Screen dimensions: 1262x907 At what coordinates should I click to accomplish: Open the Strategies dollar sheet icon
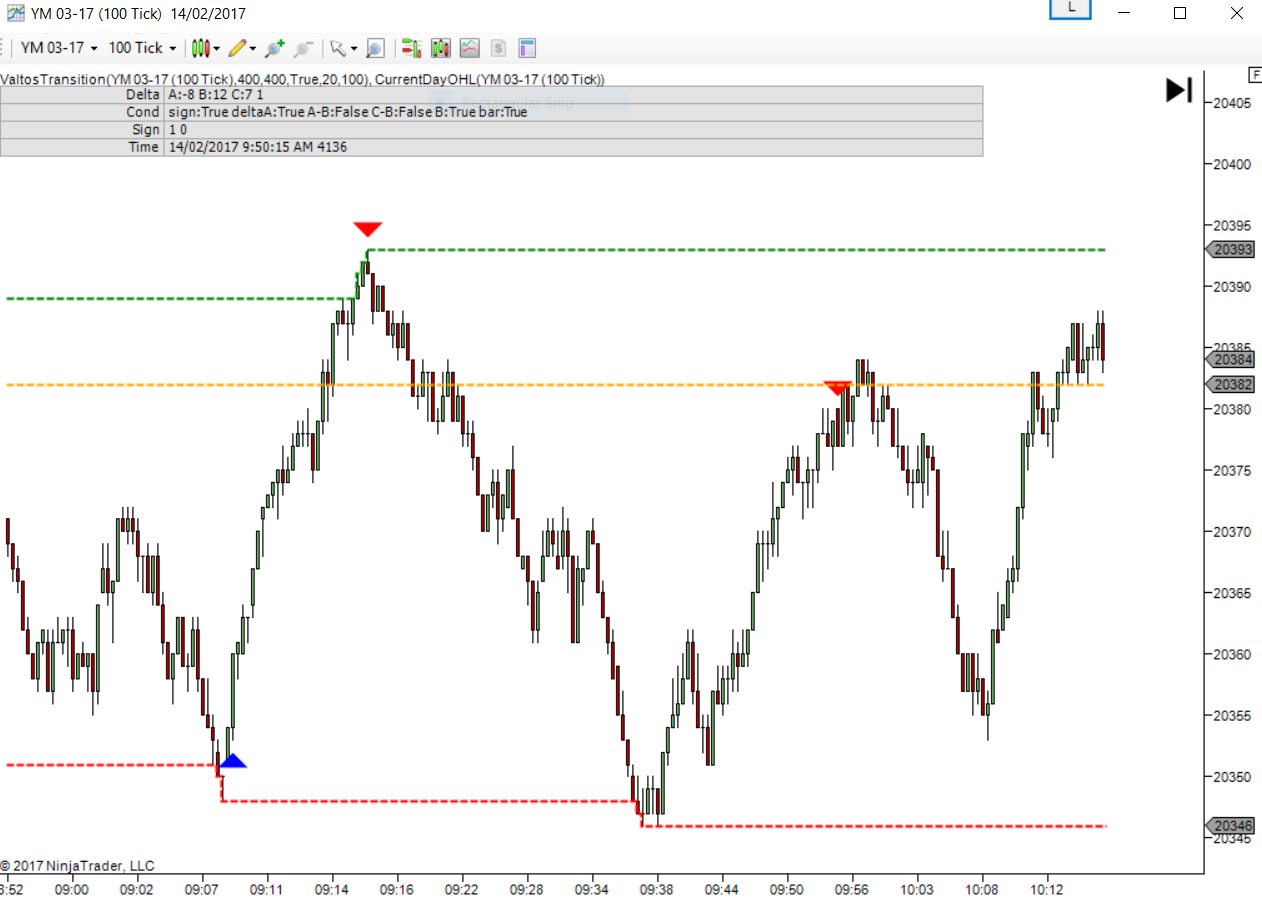tap(498, 48)
